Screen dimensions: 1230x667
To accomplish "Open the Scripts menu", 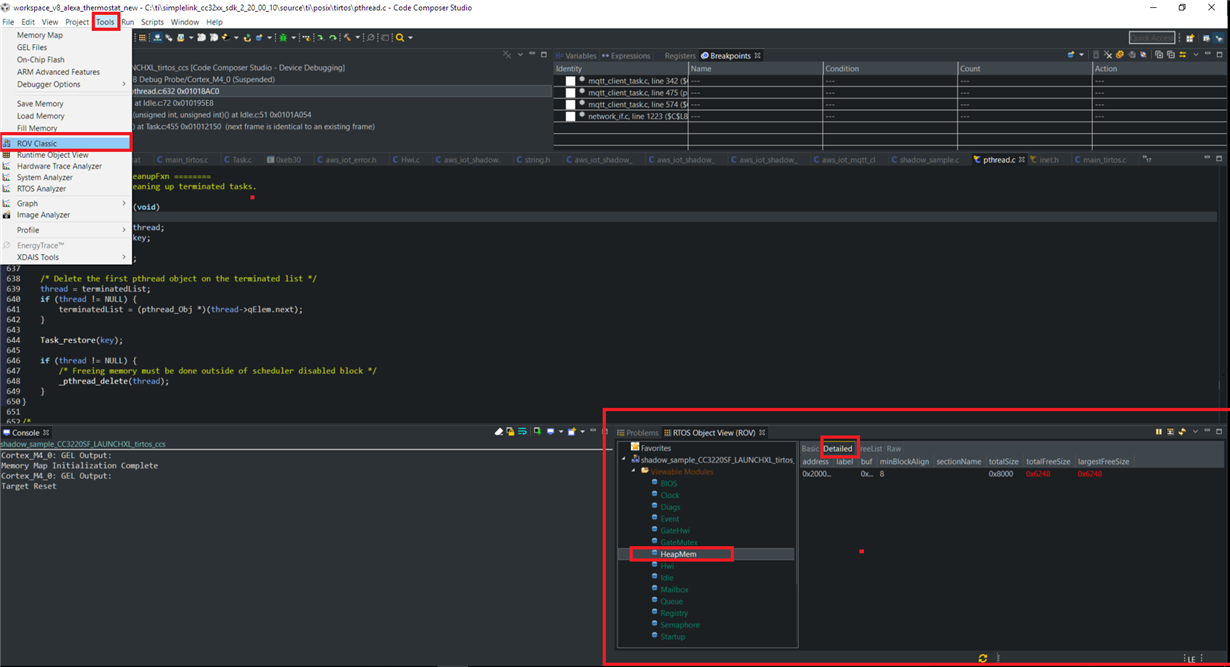I will [x=152, y=22].
